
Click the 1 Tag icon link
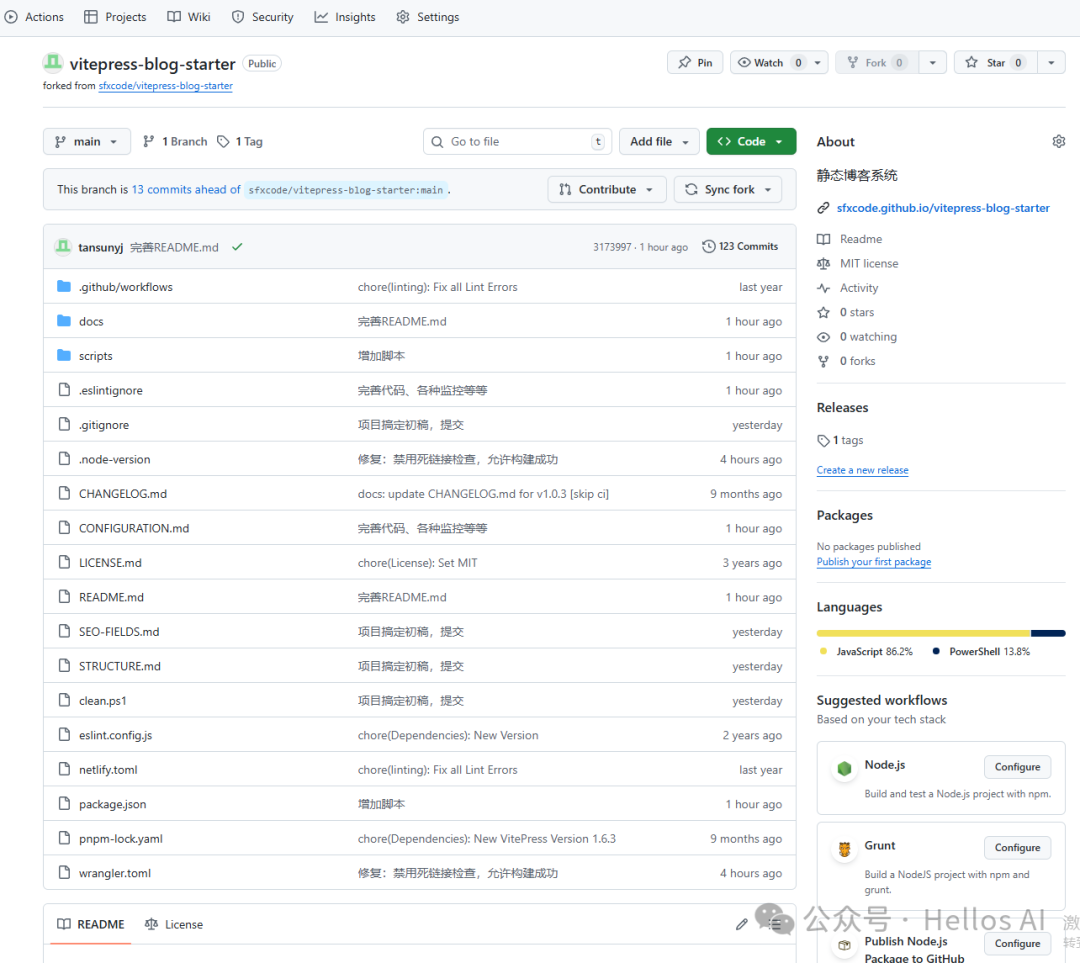coord(240,142)
